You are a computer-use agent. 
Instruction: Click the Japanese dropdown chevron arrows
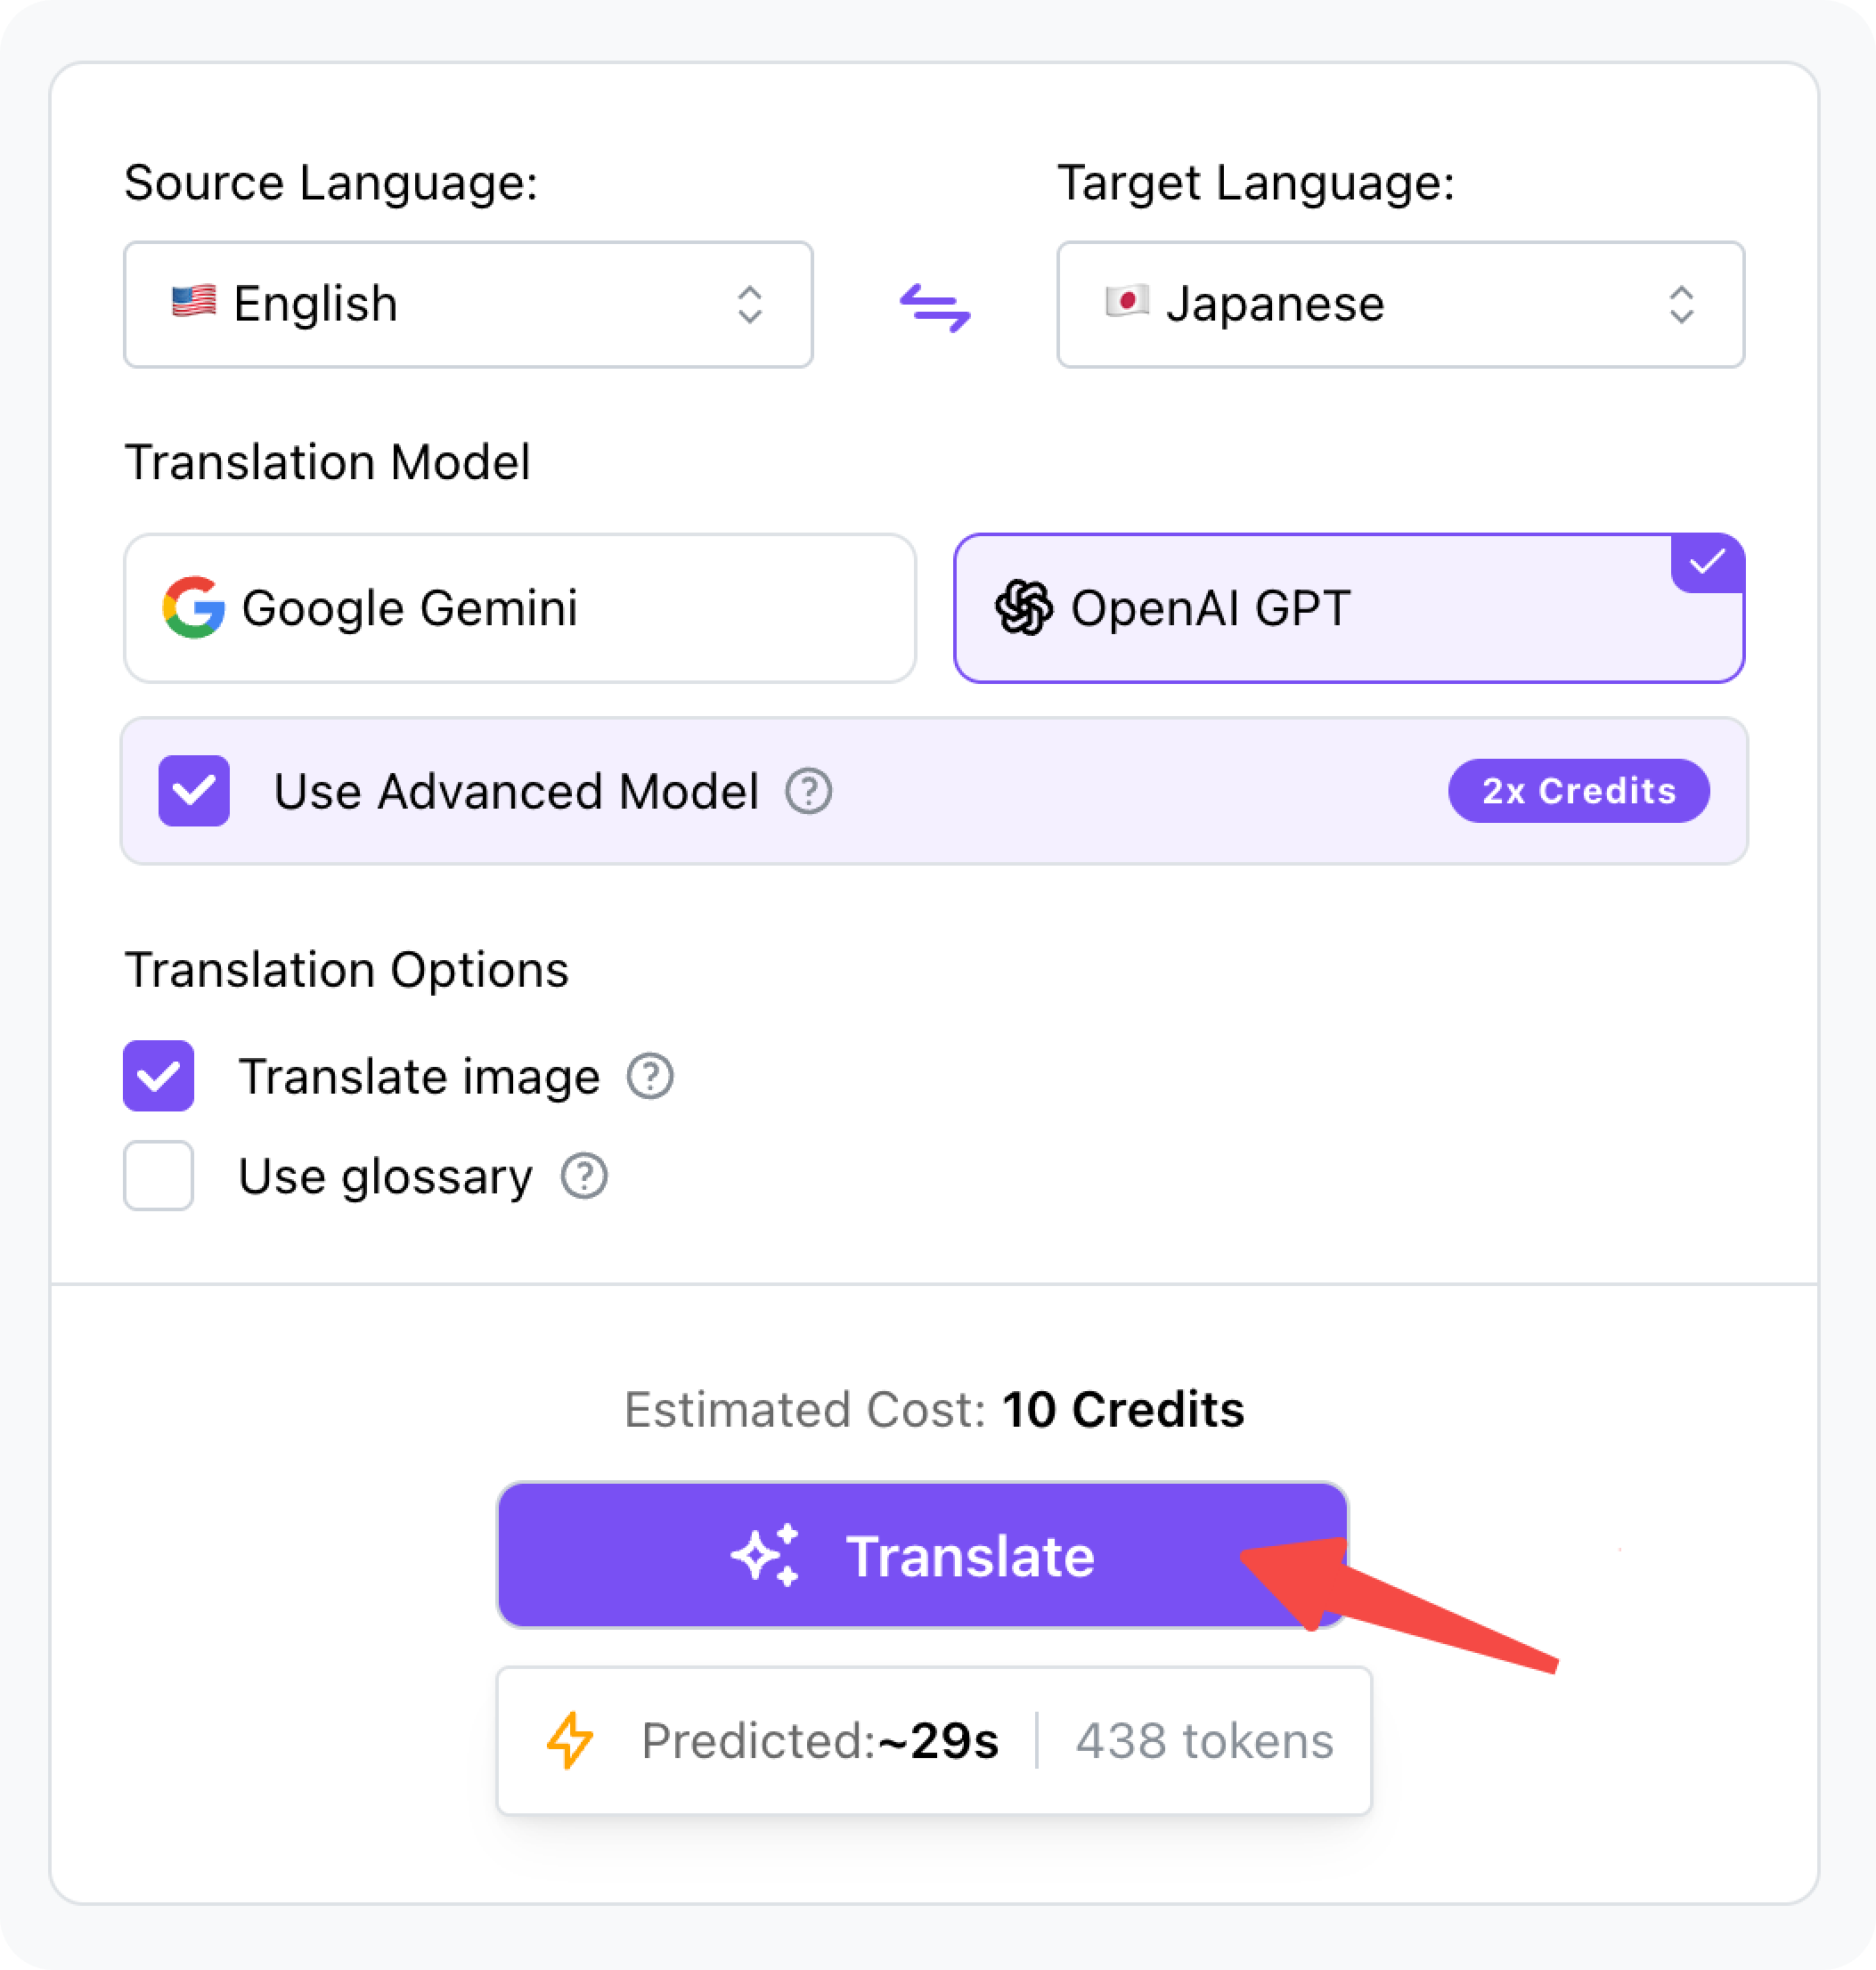[1681, 304]
